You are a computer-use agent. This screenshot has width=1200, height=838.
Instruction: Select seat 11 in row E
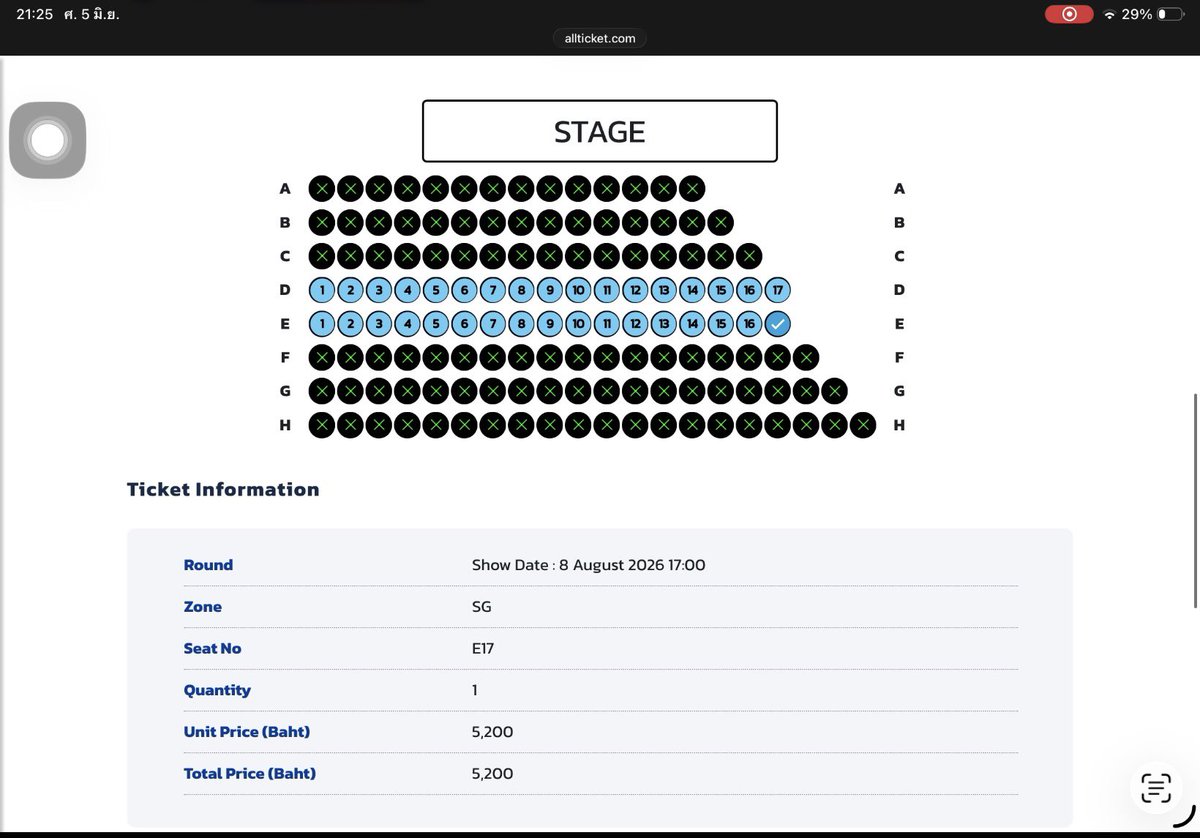tap(607, 324)
